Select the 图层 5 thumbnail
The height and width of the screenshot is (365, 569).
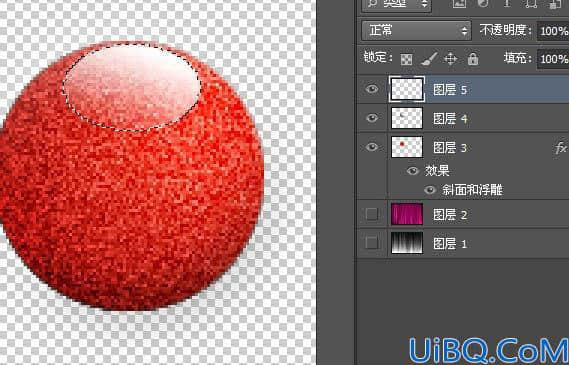coord(407,89)
